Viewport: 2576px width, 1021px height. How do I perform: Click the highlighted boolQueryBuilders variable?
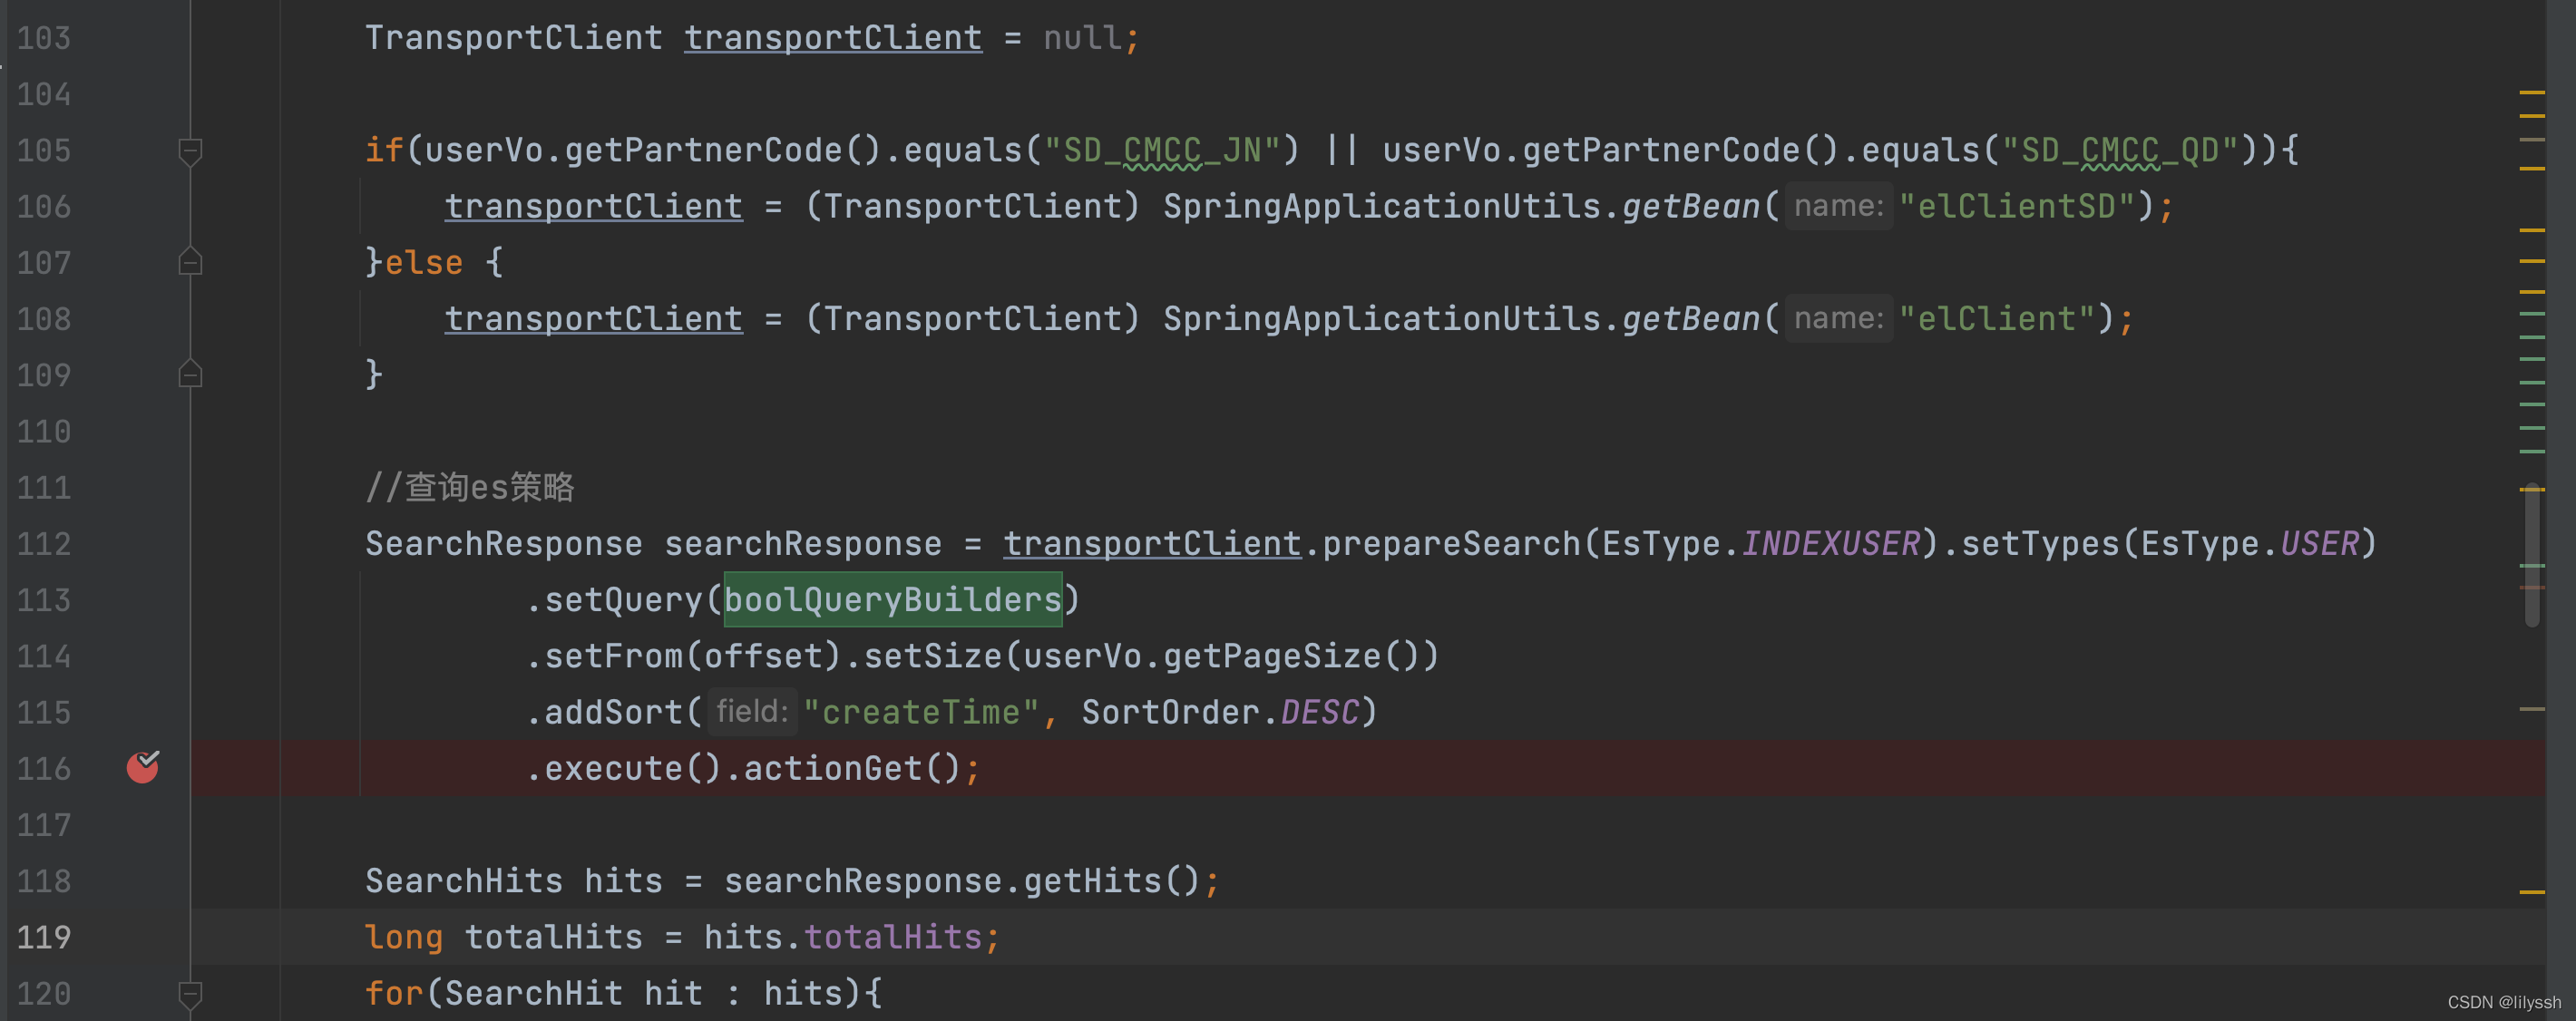[x=892, y=599]
